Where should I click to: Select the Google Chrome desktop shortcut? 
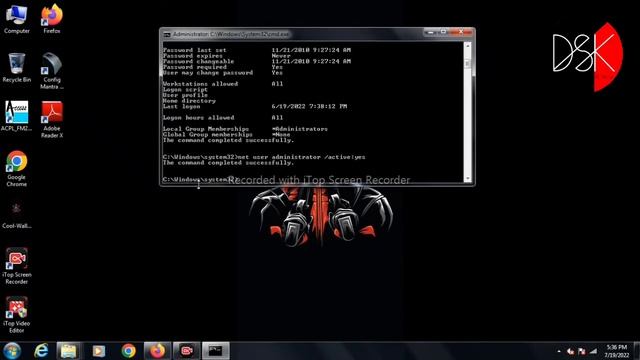pos(17,169)
